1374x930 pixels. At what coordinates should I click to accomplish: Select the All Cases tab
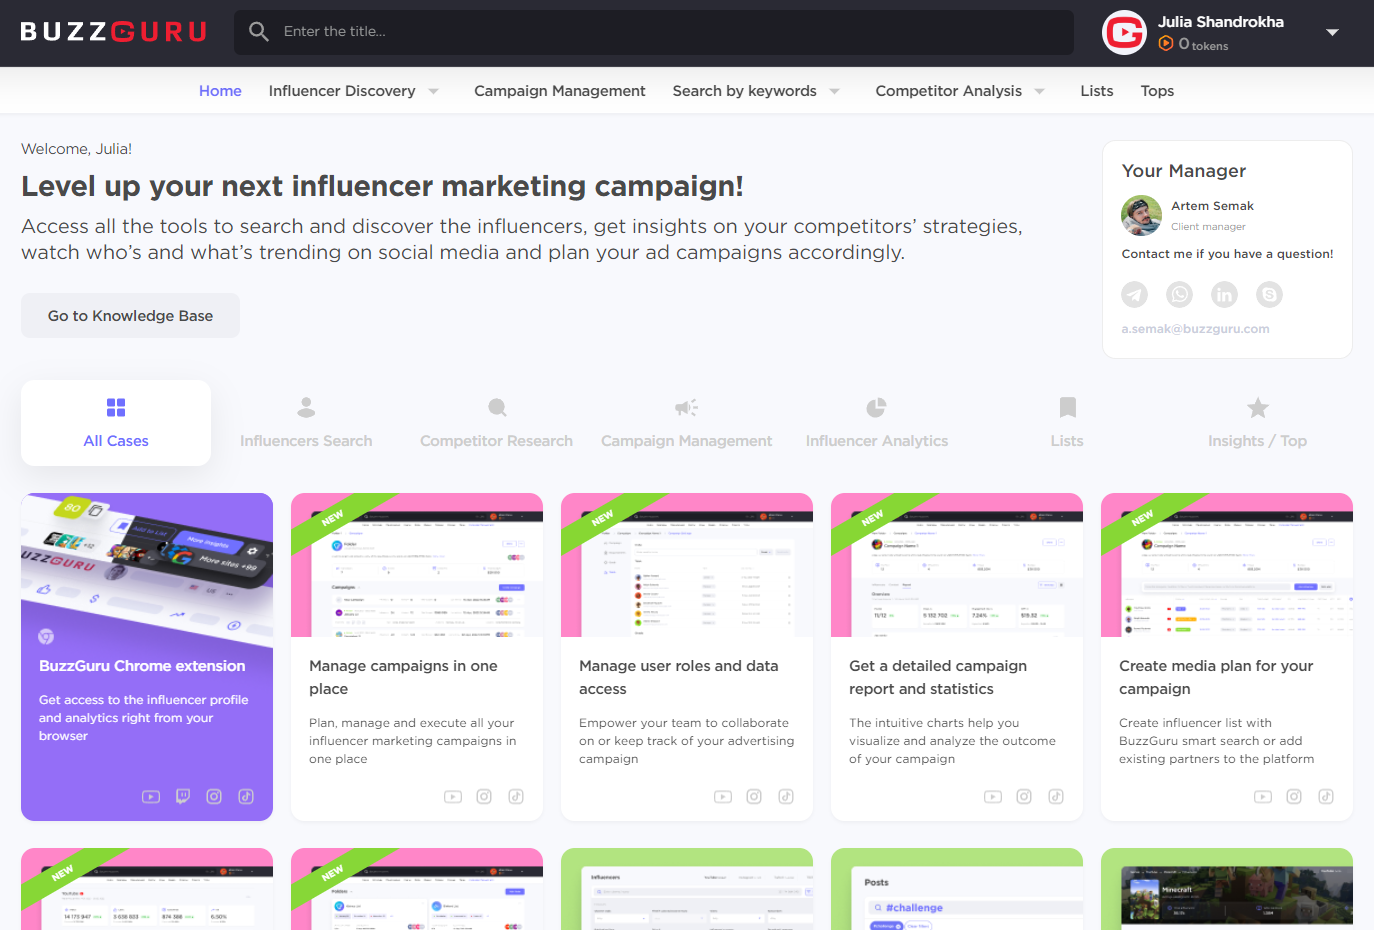click(x=116, y=423)
